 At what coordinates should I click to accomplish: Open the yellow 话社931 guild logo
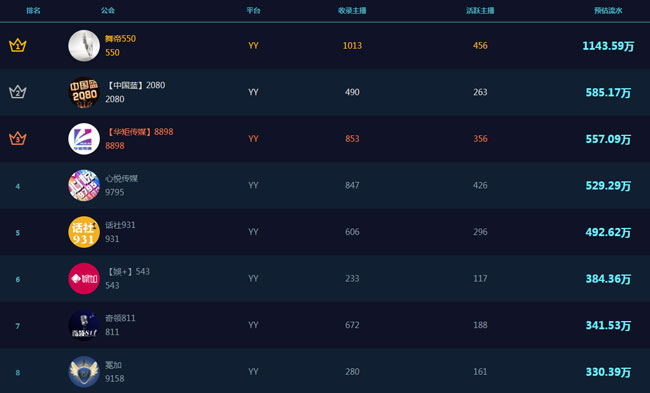[84, 232]
